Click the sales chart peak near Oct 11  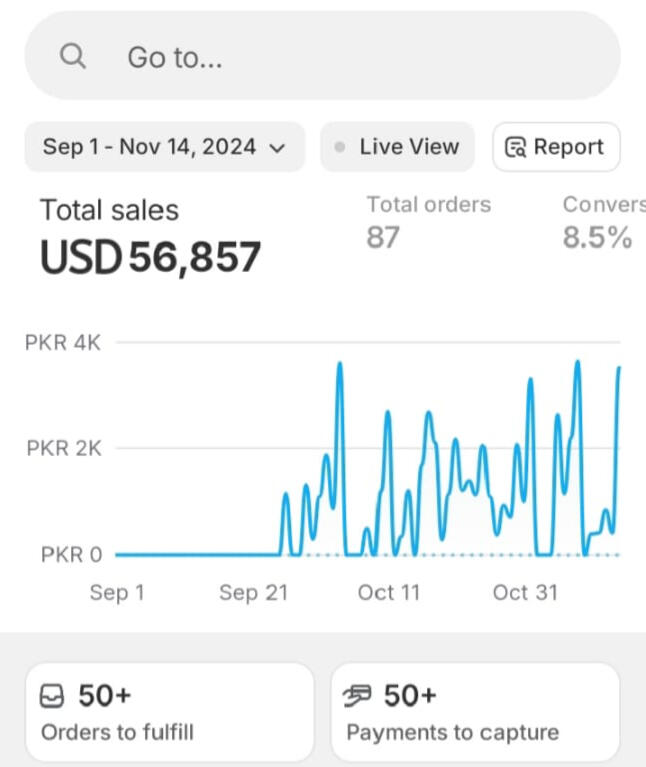click(387, 412)
